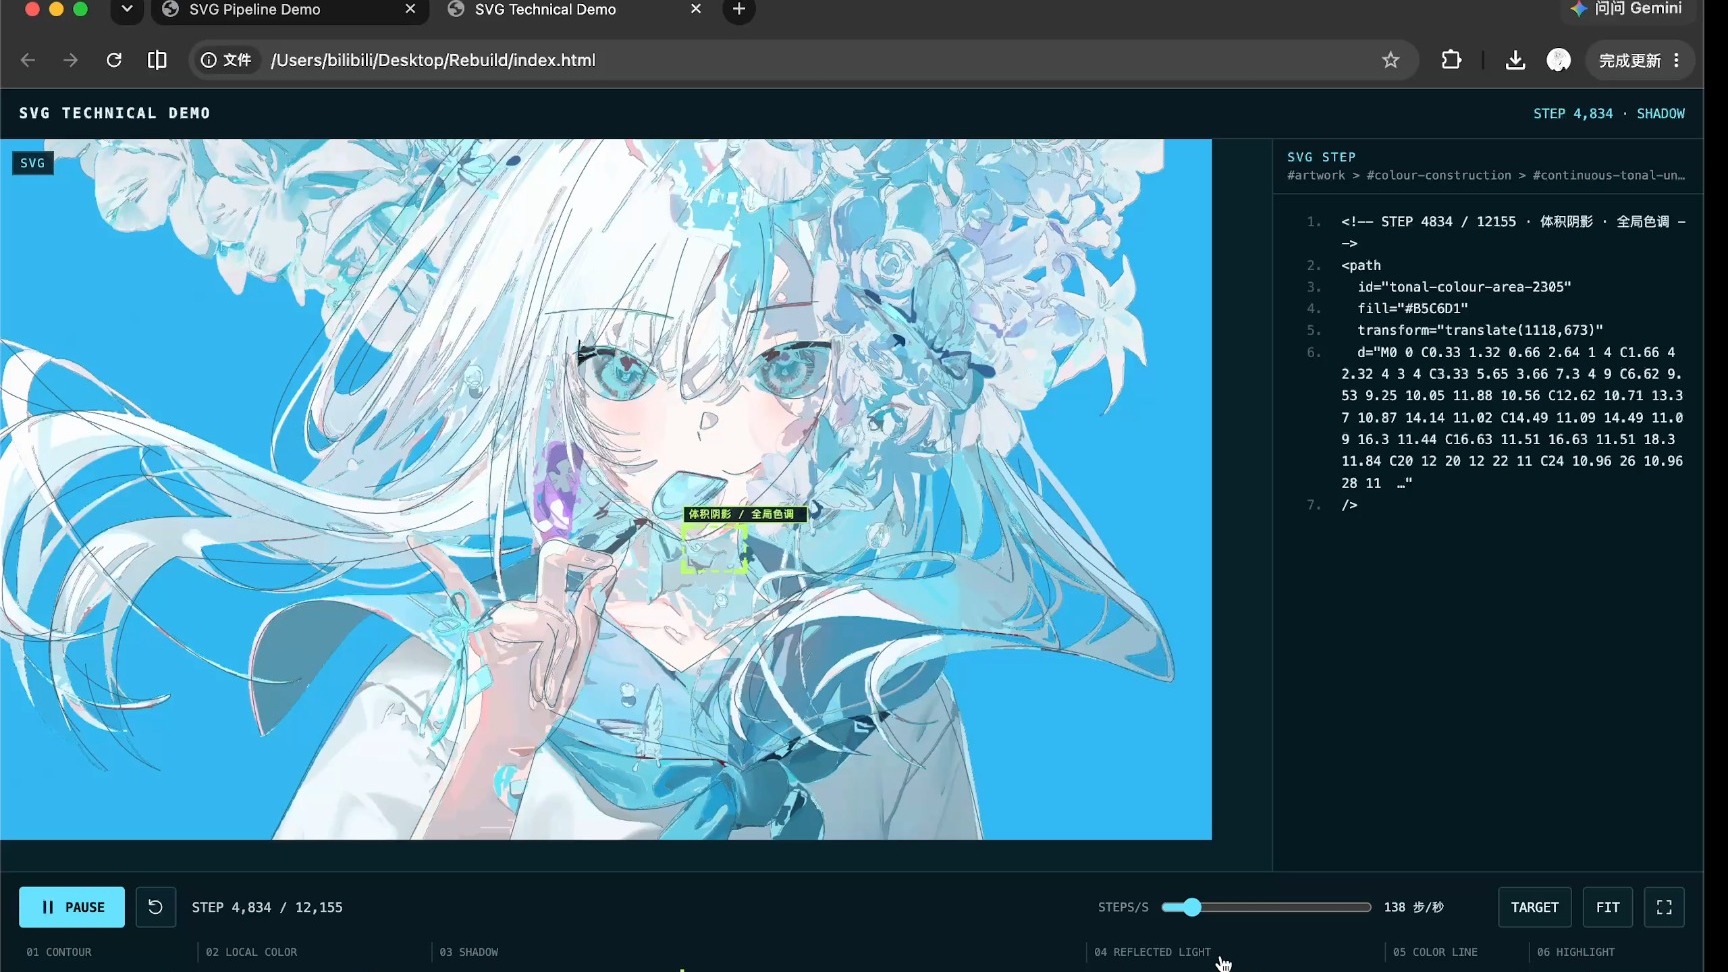Adjust the STEPS/S speed slider
The height and width of the screenshot is (972, 1728).
[x=1267, y=907]
